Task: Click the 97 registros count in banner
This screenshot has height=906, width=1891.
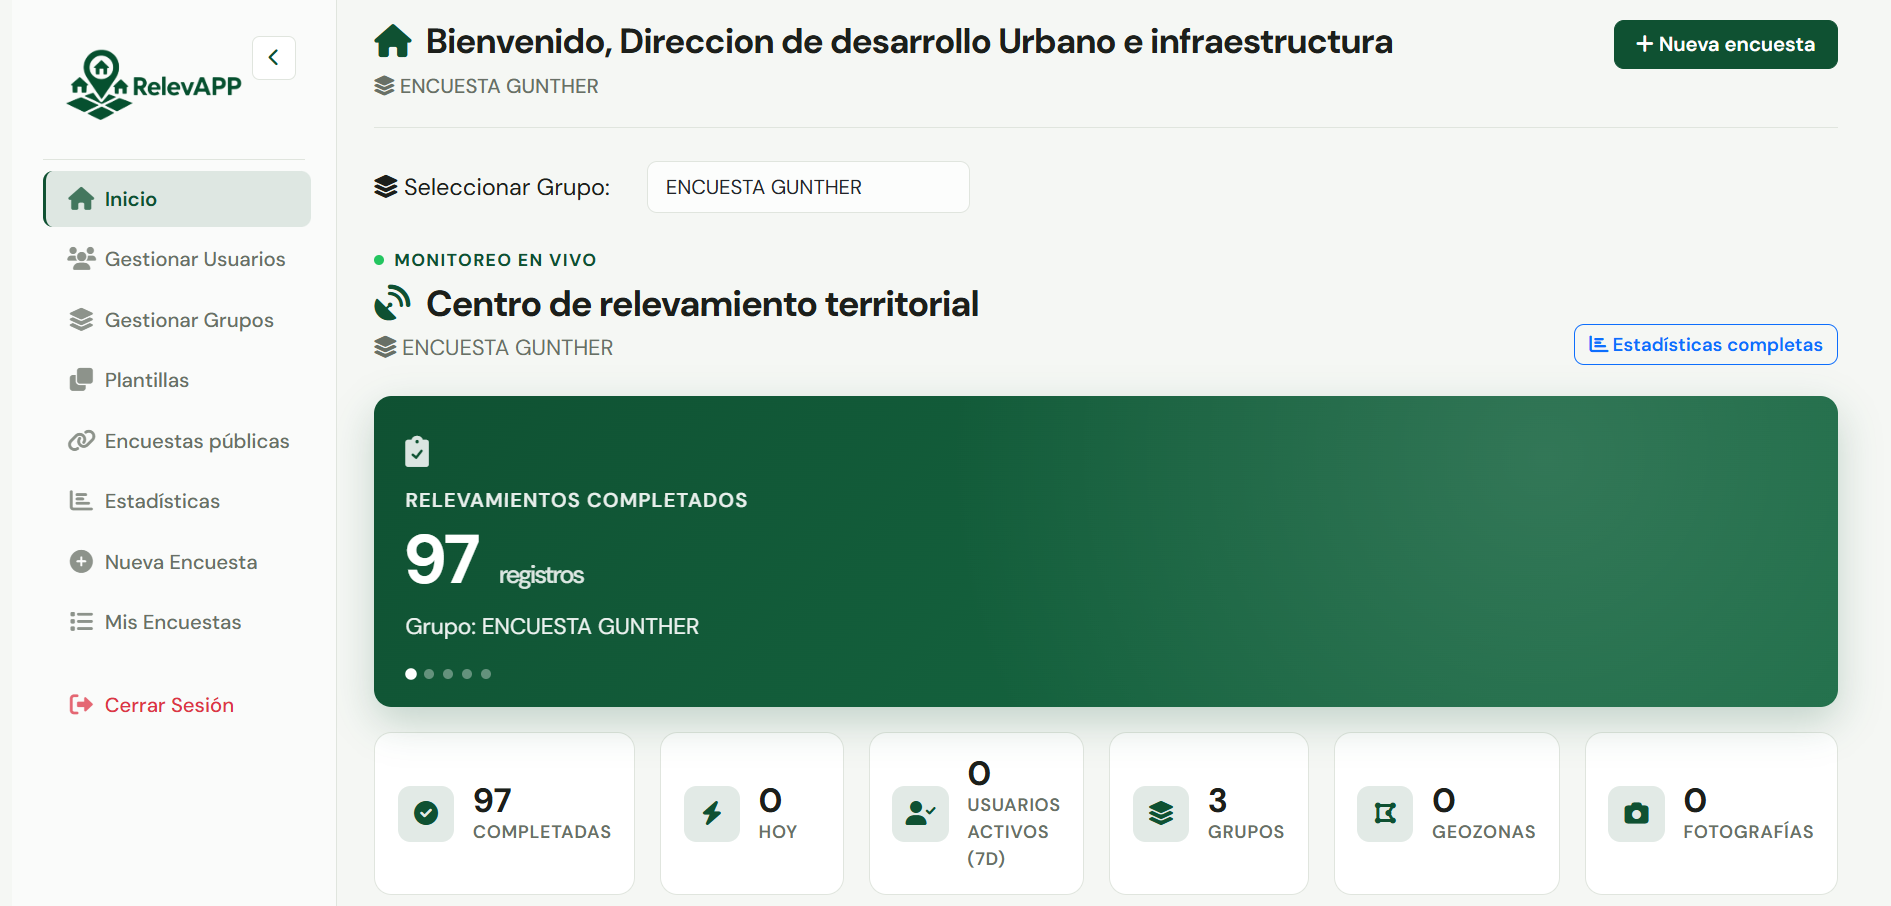Action: click(494, 560)
